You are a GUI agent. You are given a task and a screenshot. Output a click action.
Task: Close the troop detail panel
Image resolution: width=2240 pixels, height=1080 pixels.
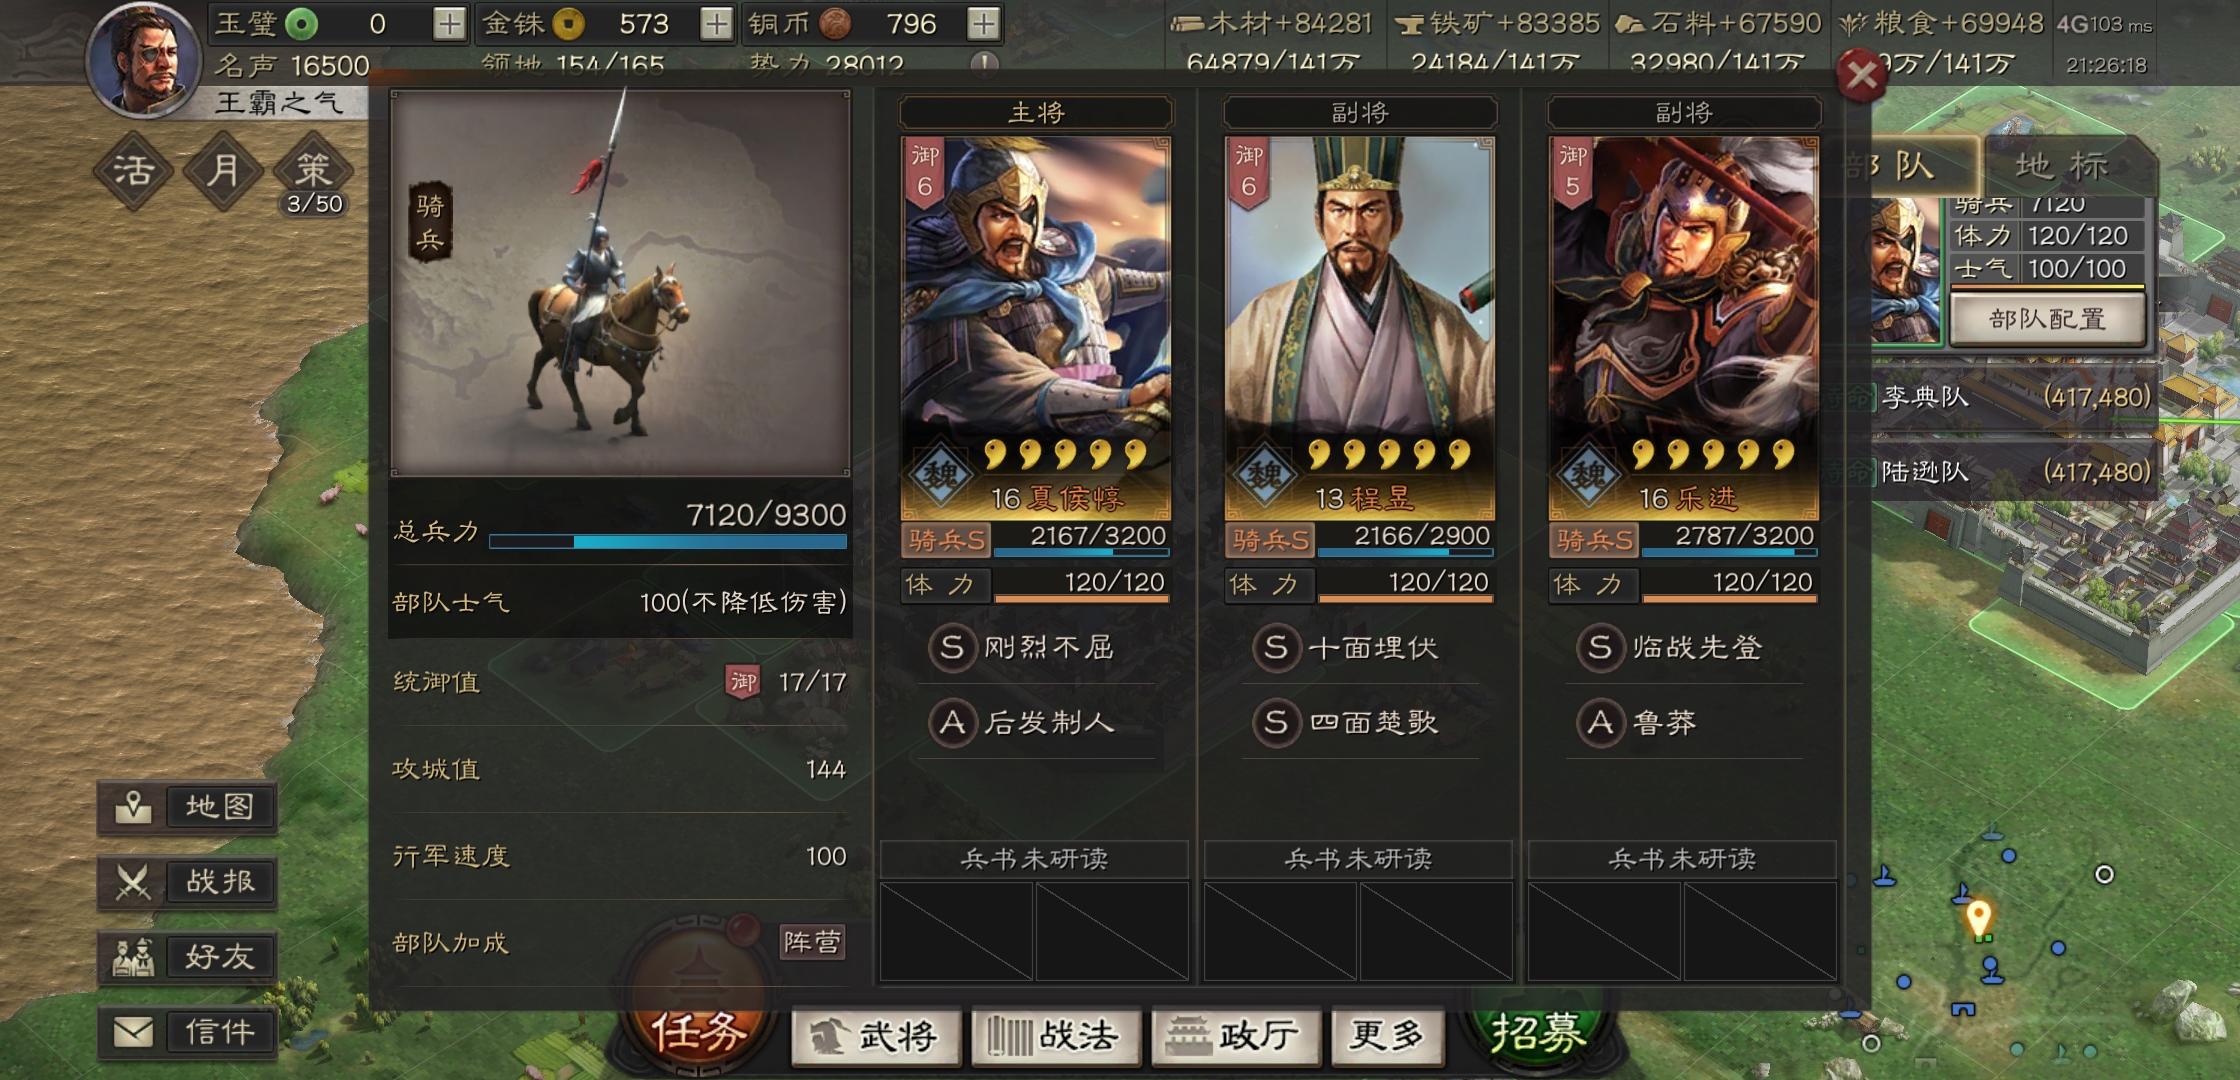(1862, 75)
